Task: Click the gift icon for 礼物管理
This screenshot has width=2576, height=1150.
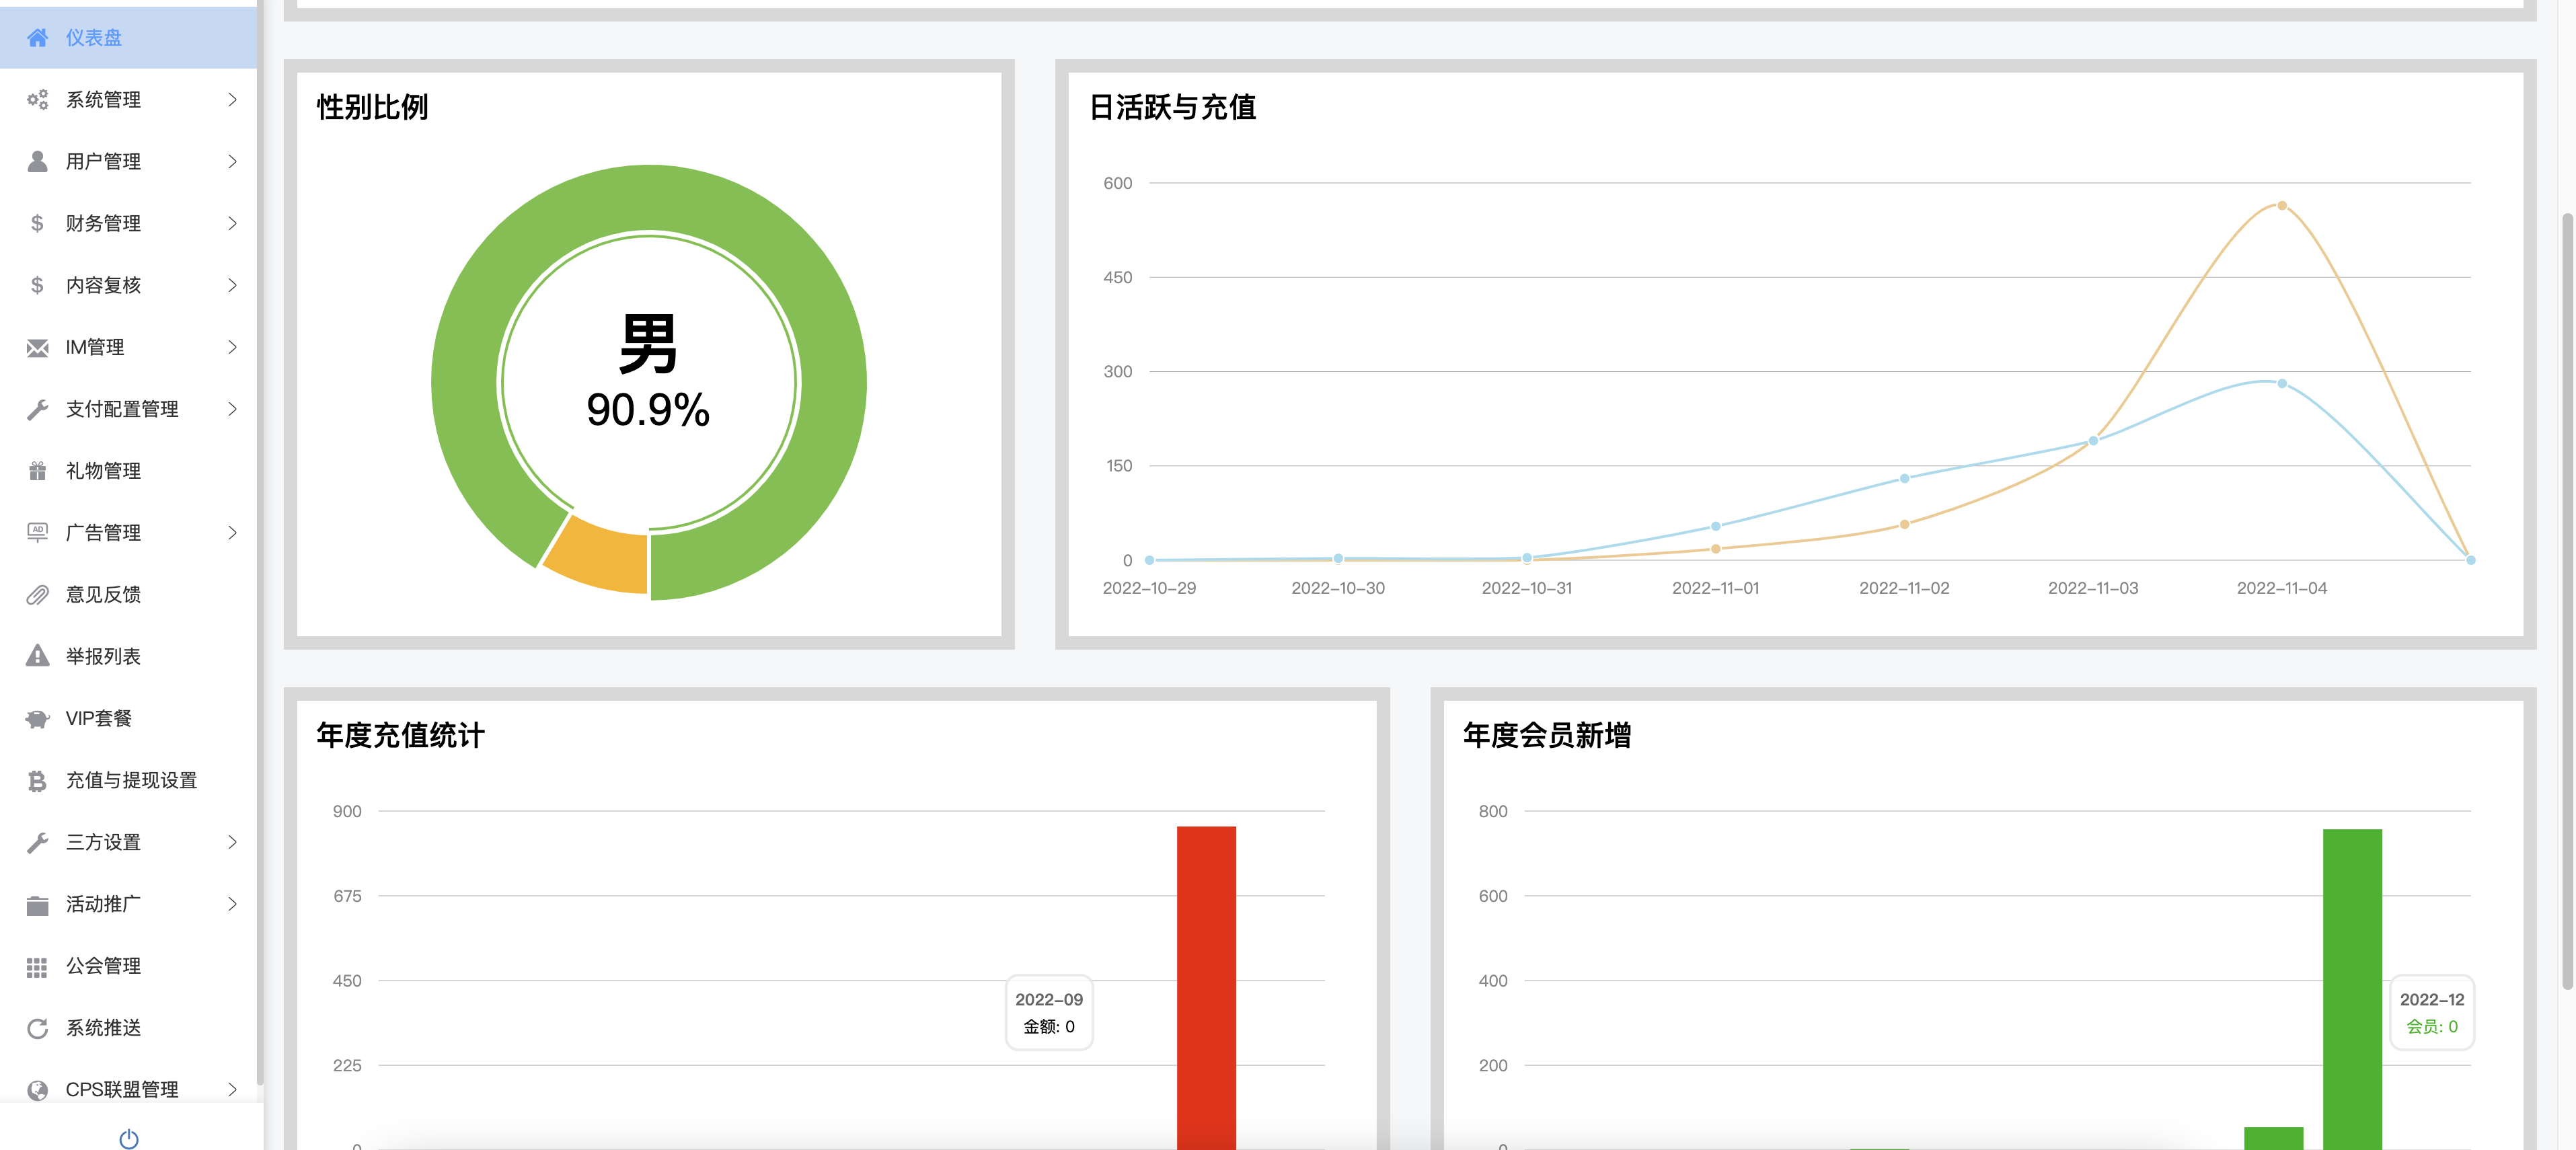Action: coord(37,471)
